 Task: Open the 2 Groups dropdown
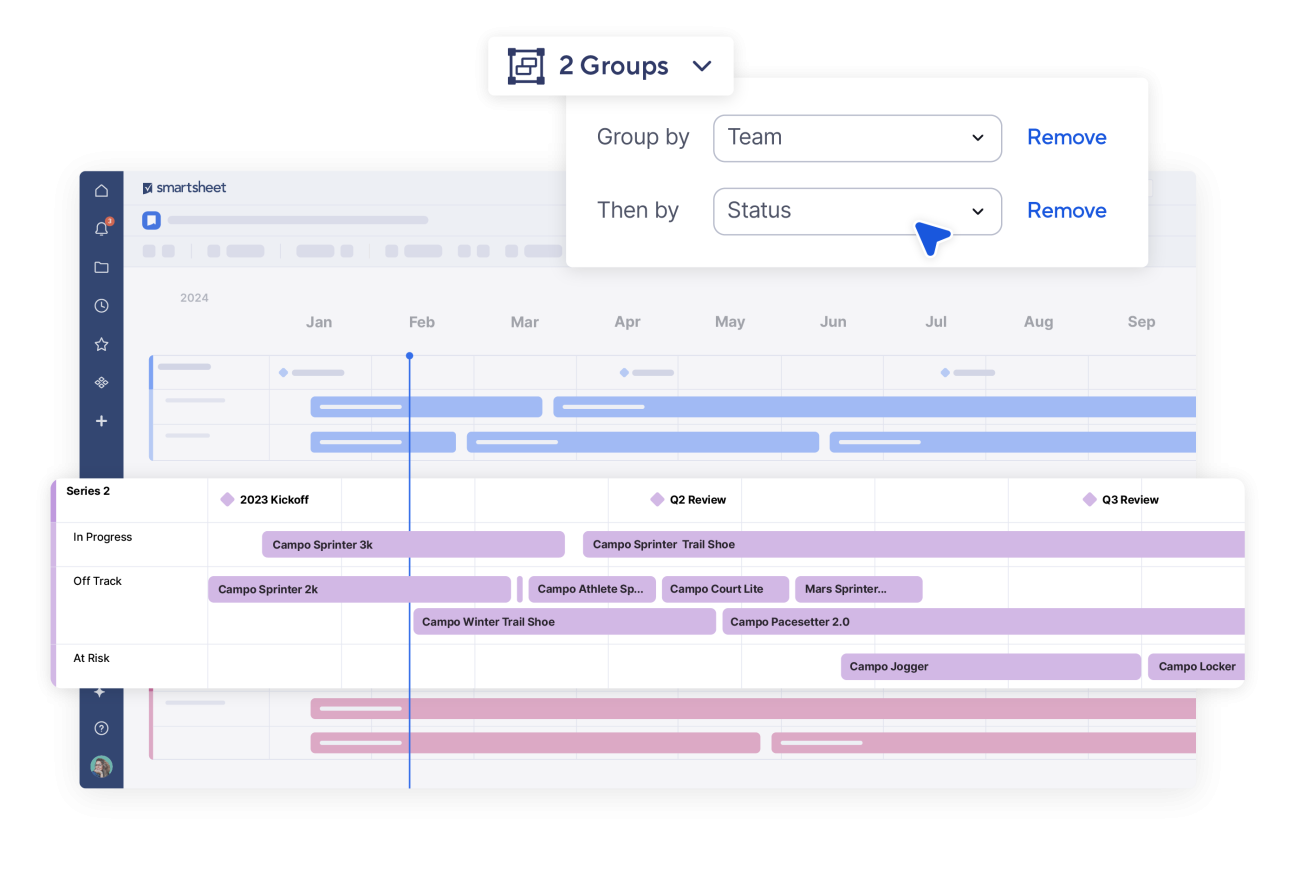click(x=610, y=65)
